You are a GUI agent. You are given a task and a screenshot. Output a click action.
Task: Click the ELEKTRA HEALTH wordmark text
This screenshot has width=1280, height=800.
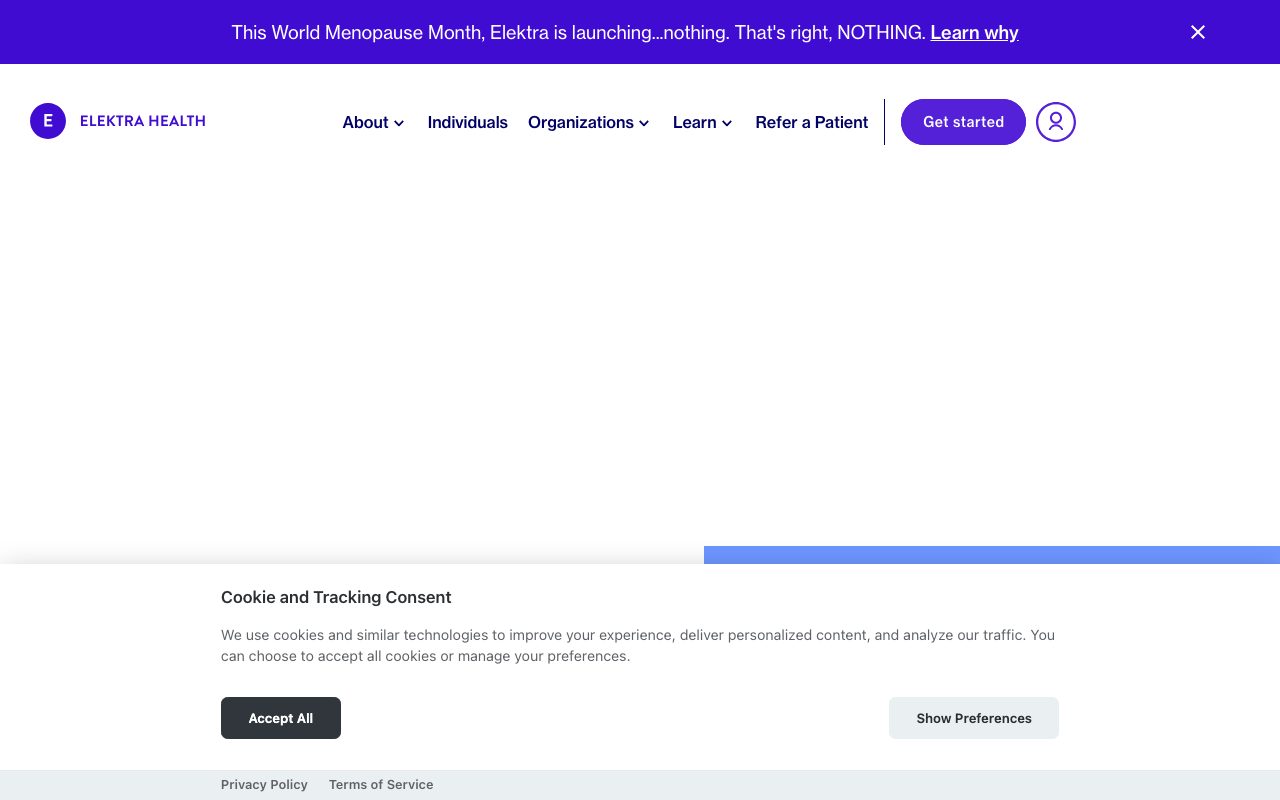click(x=143, y=121)
